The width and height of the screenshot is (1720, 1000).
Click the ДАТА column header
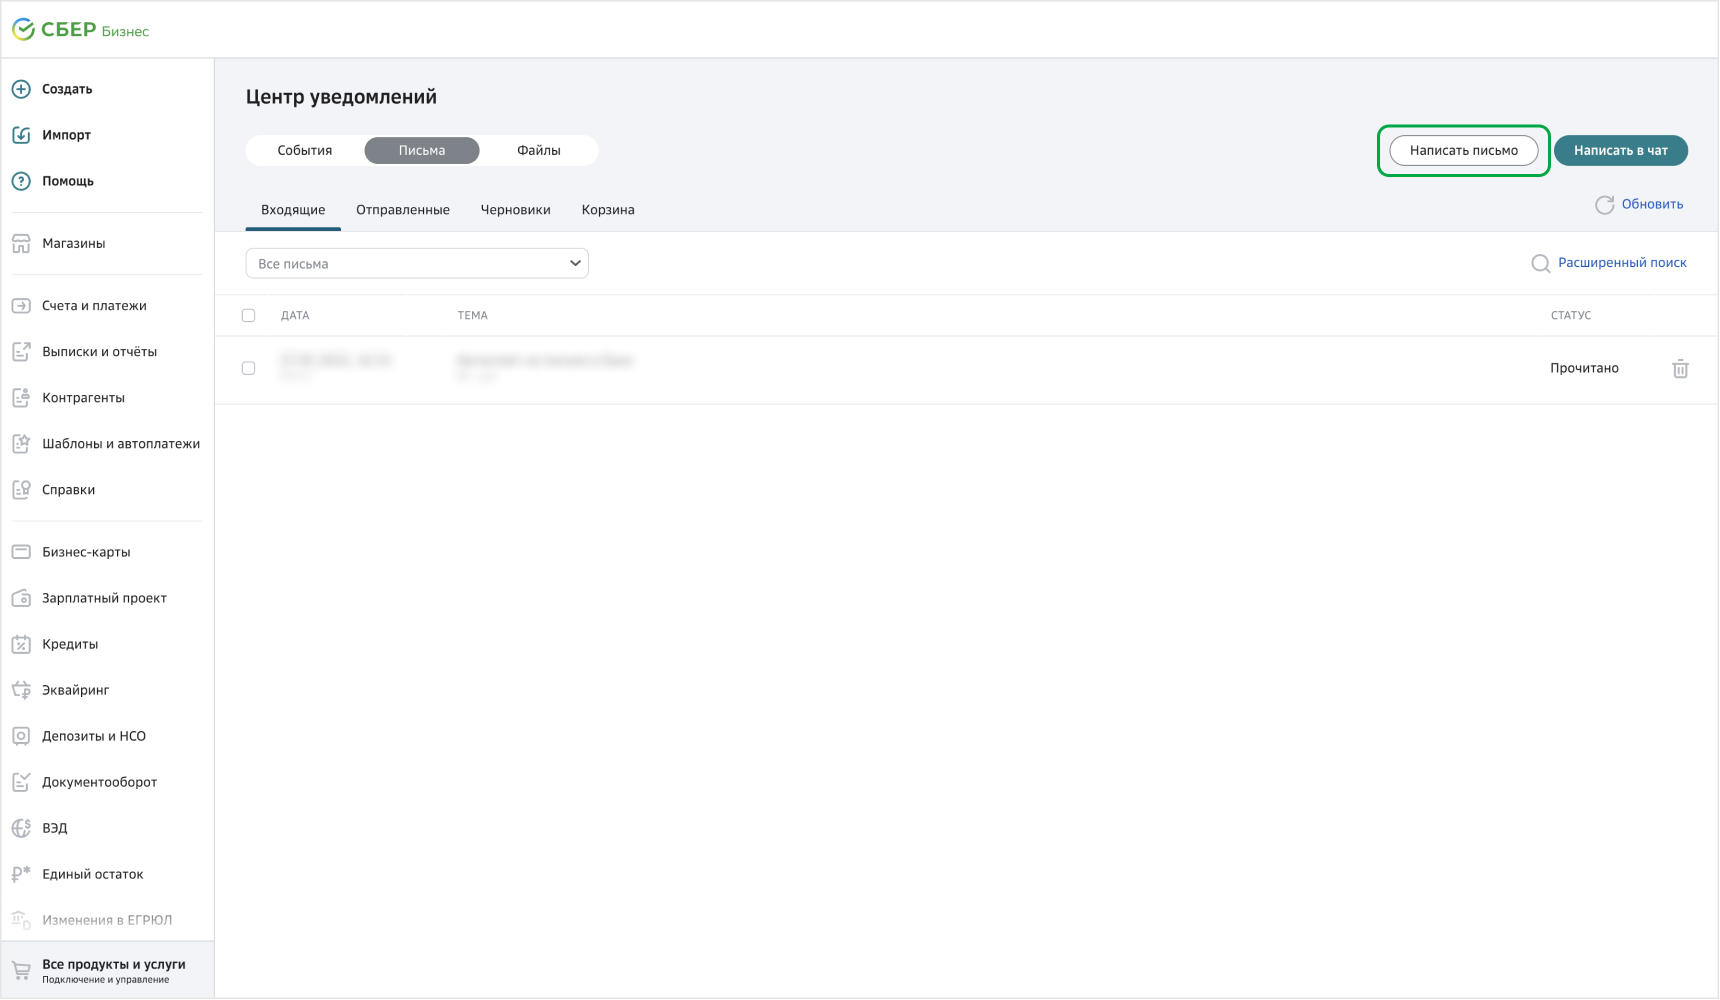click(295, 316)
